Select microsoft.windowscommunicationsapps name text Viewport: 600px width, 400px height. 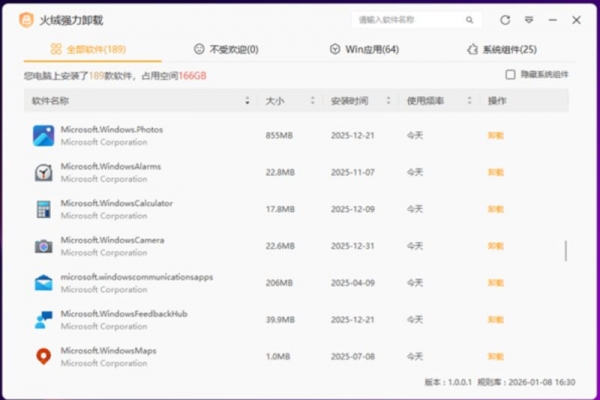(x=137, y=277)
